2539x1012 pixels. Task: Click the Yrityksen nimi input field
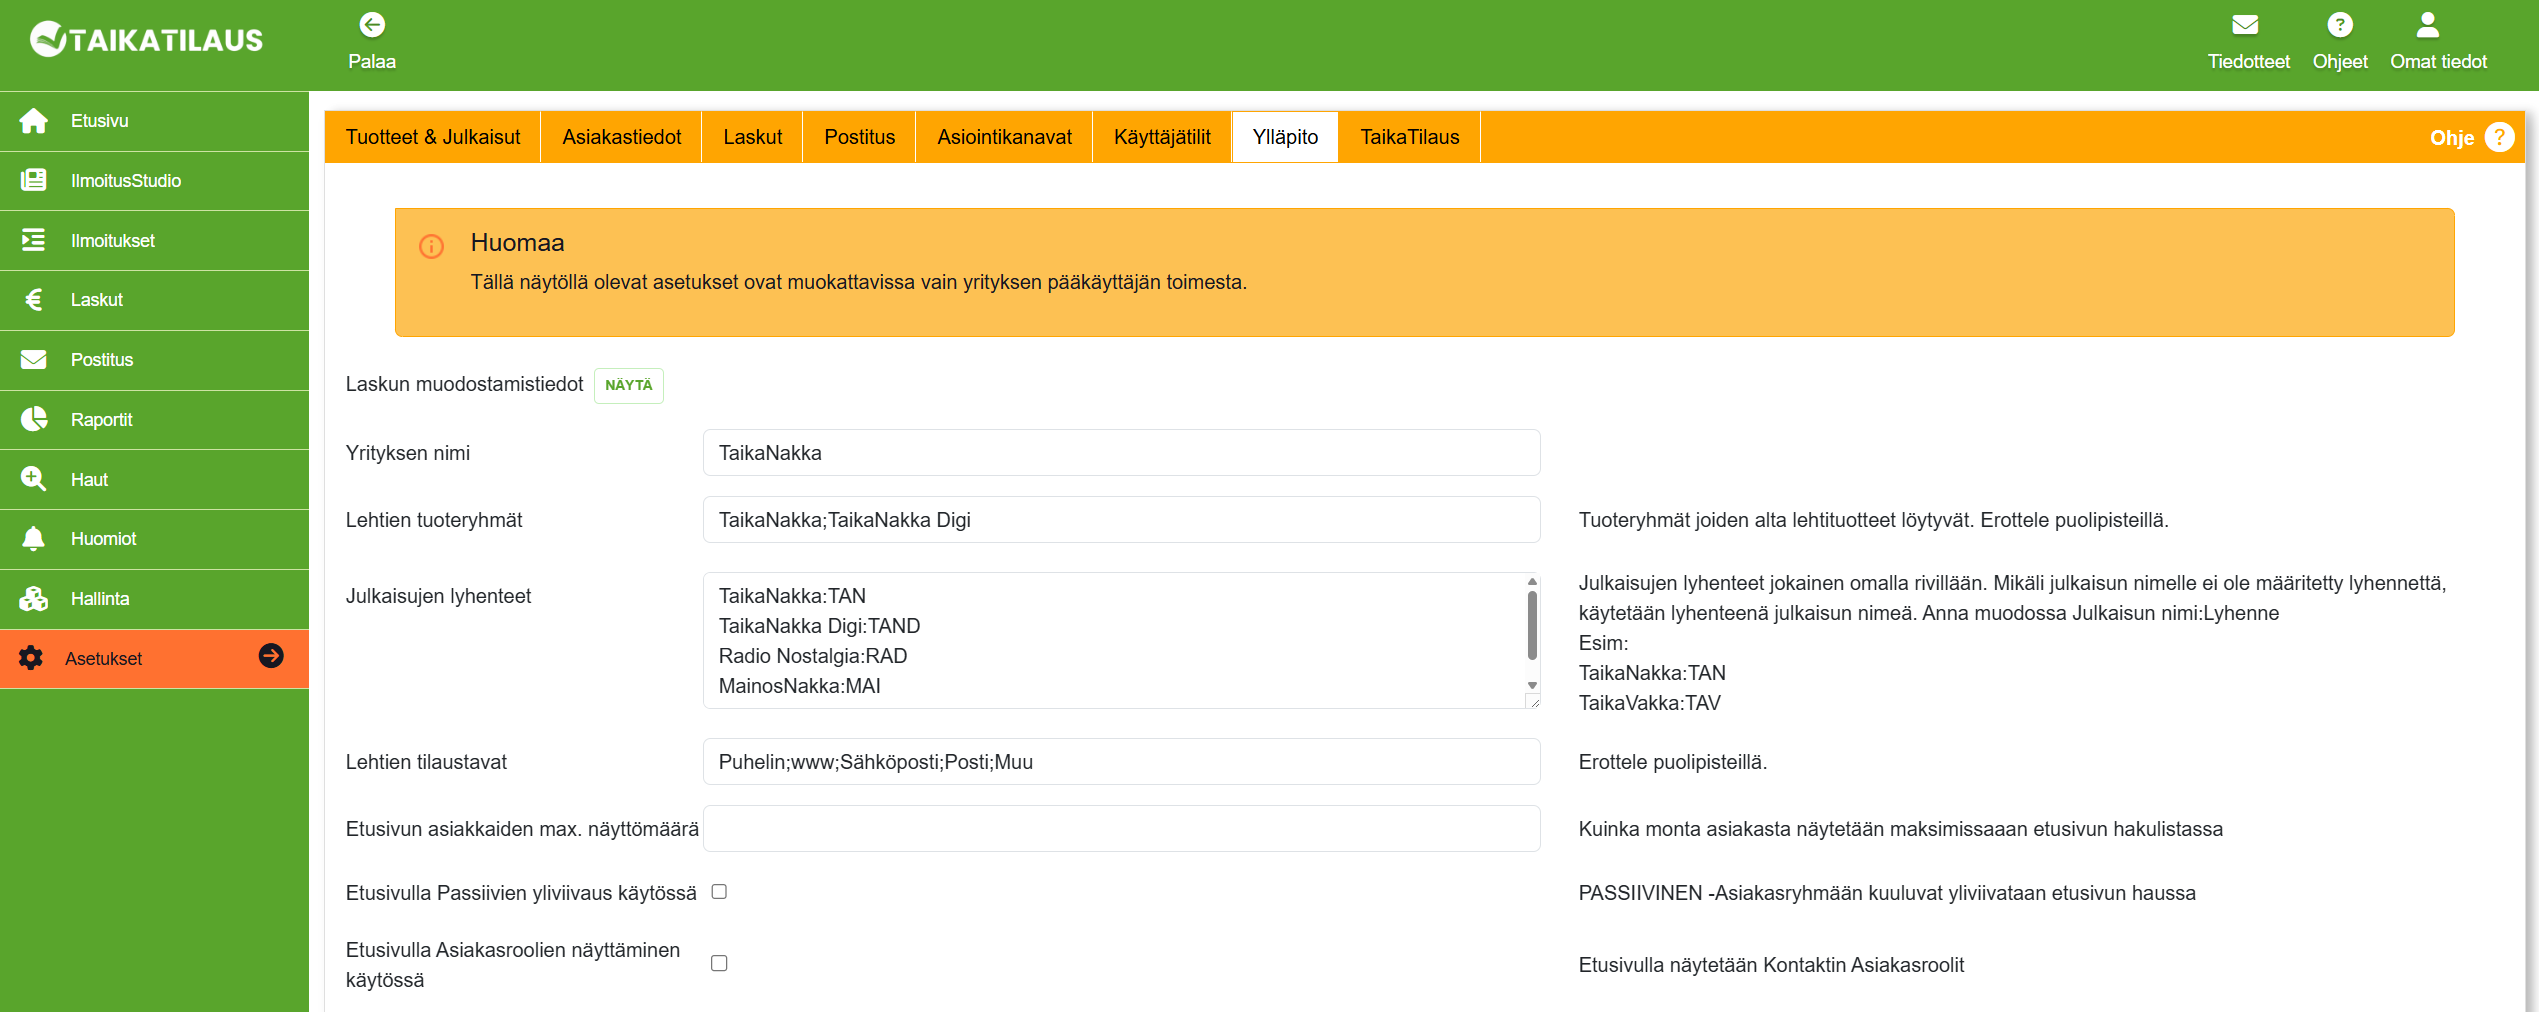point(1121,453)
